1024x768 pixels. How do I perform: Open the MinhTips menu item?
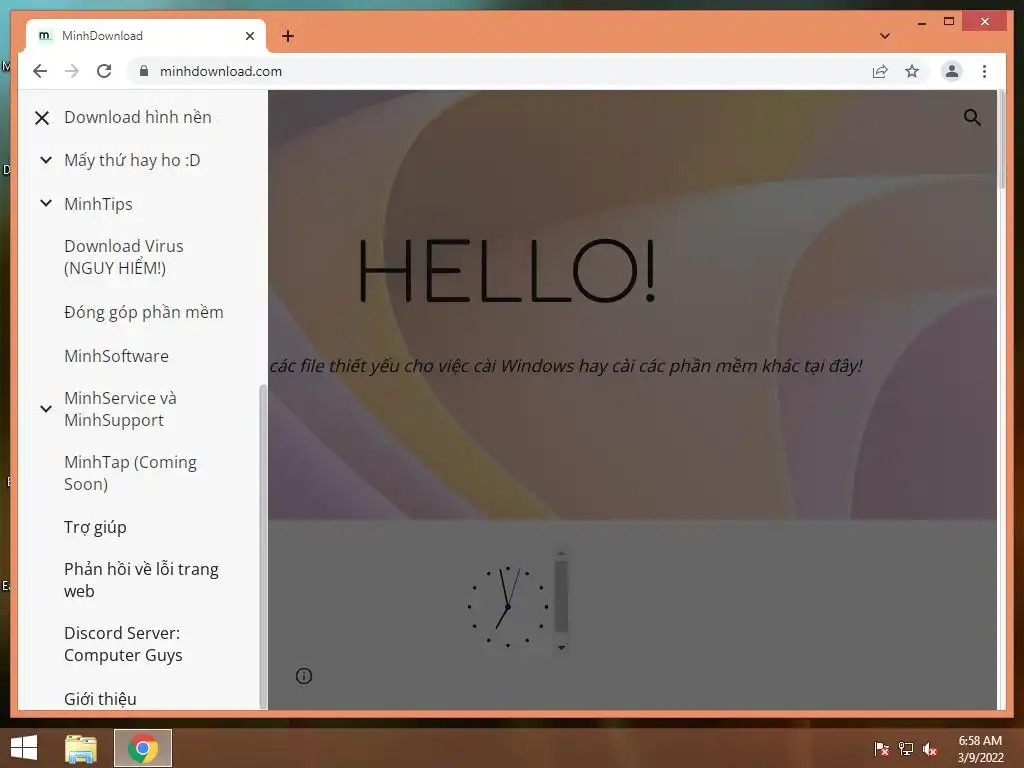pos(98,204)
